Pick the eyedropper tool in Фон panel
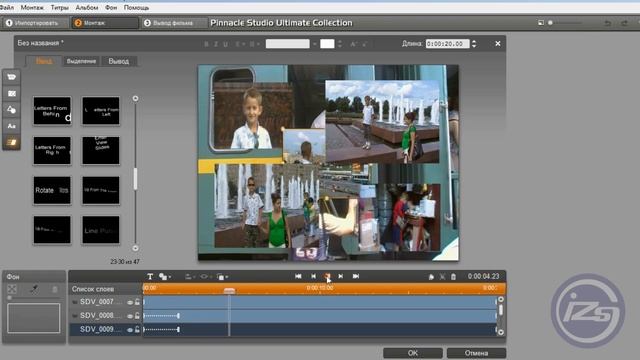 pos(34,289)
